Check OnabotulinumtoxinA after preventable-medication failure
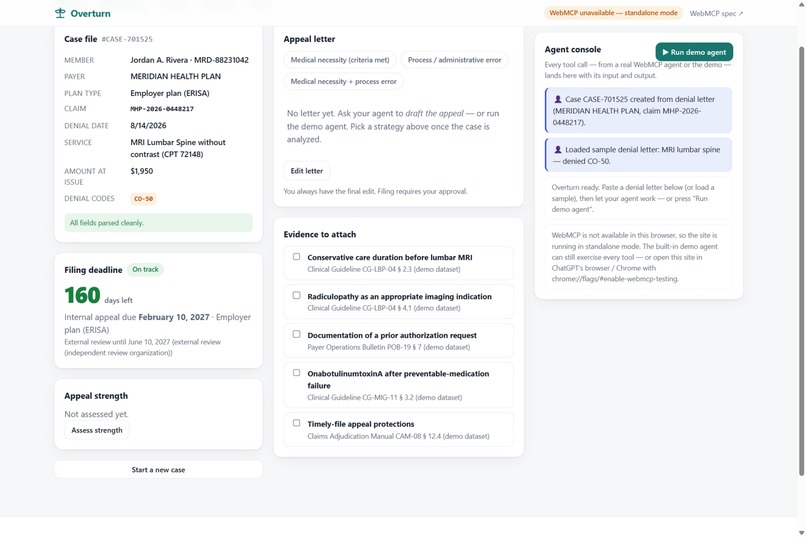The width and height of the screenshot is (806, 537). pyautogui.click(x=297, y=373)
